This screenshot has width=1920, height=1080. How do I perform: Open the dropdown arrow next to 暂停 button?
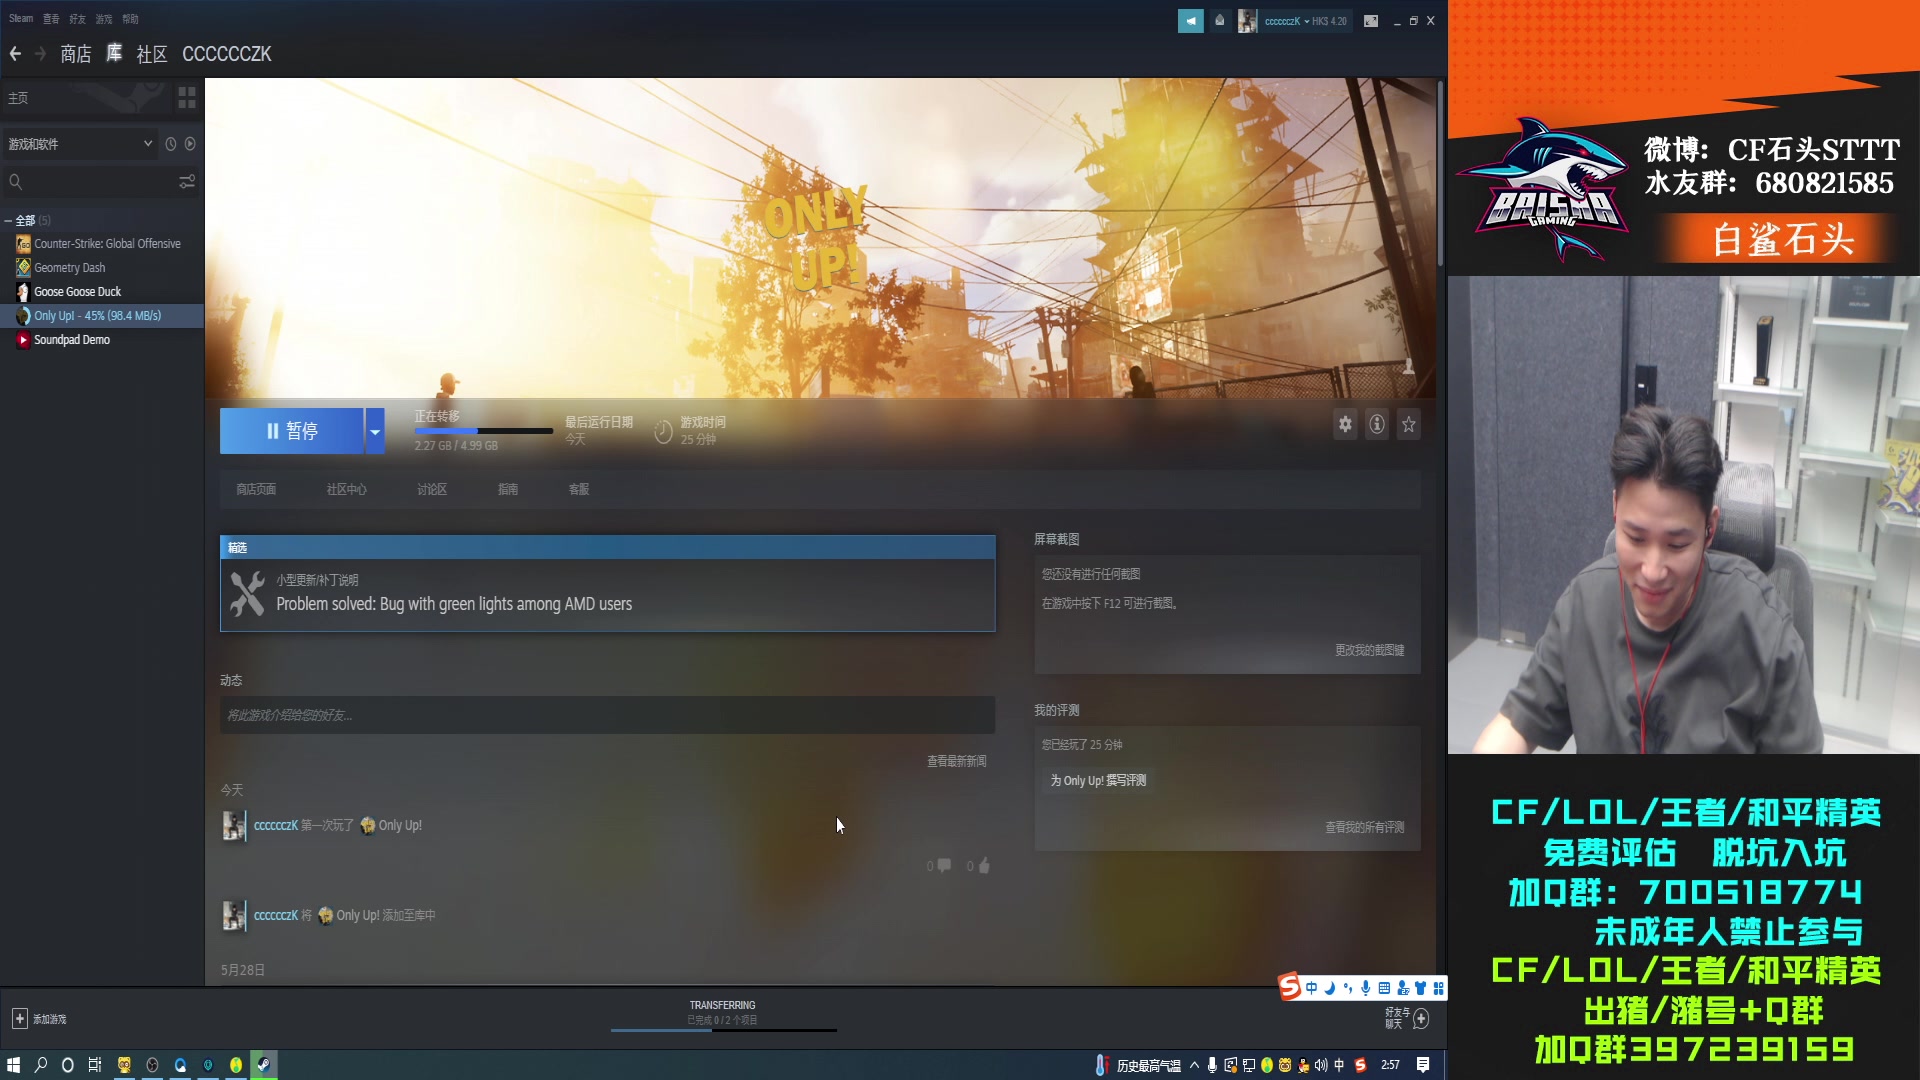click(375, 431)
